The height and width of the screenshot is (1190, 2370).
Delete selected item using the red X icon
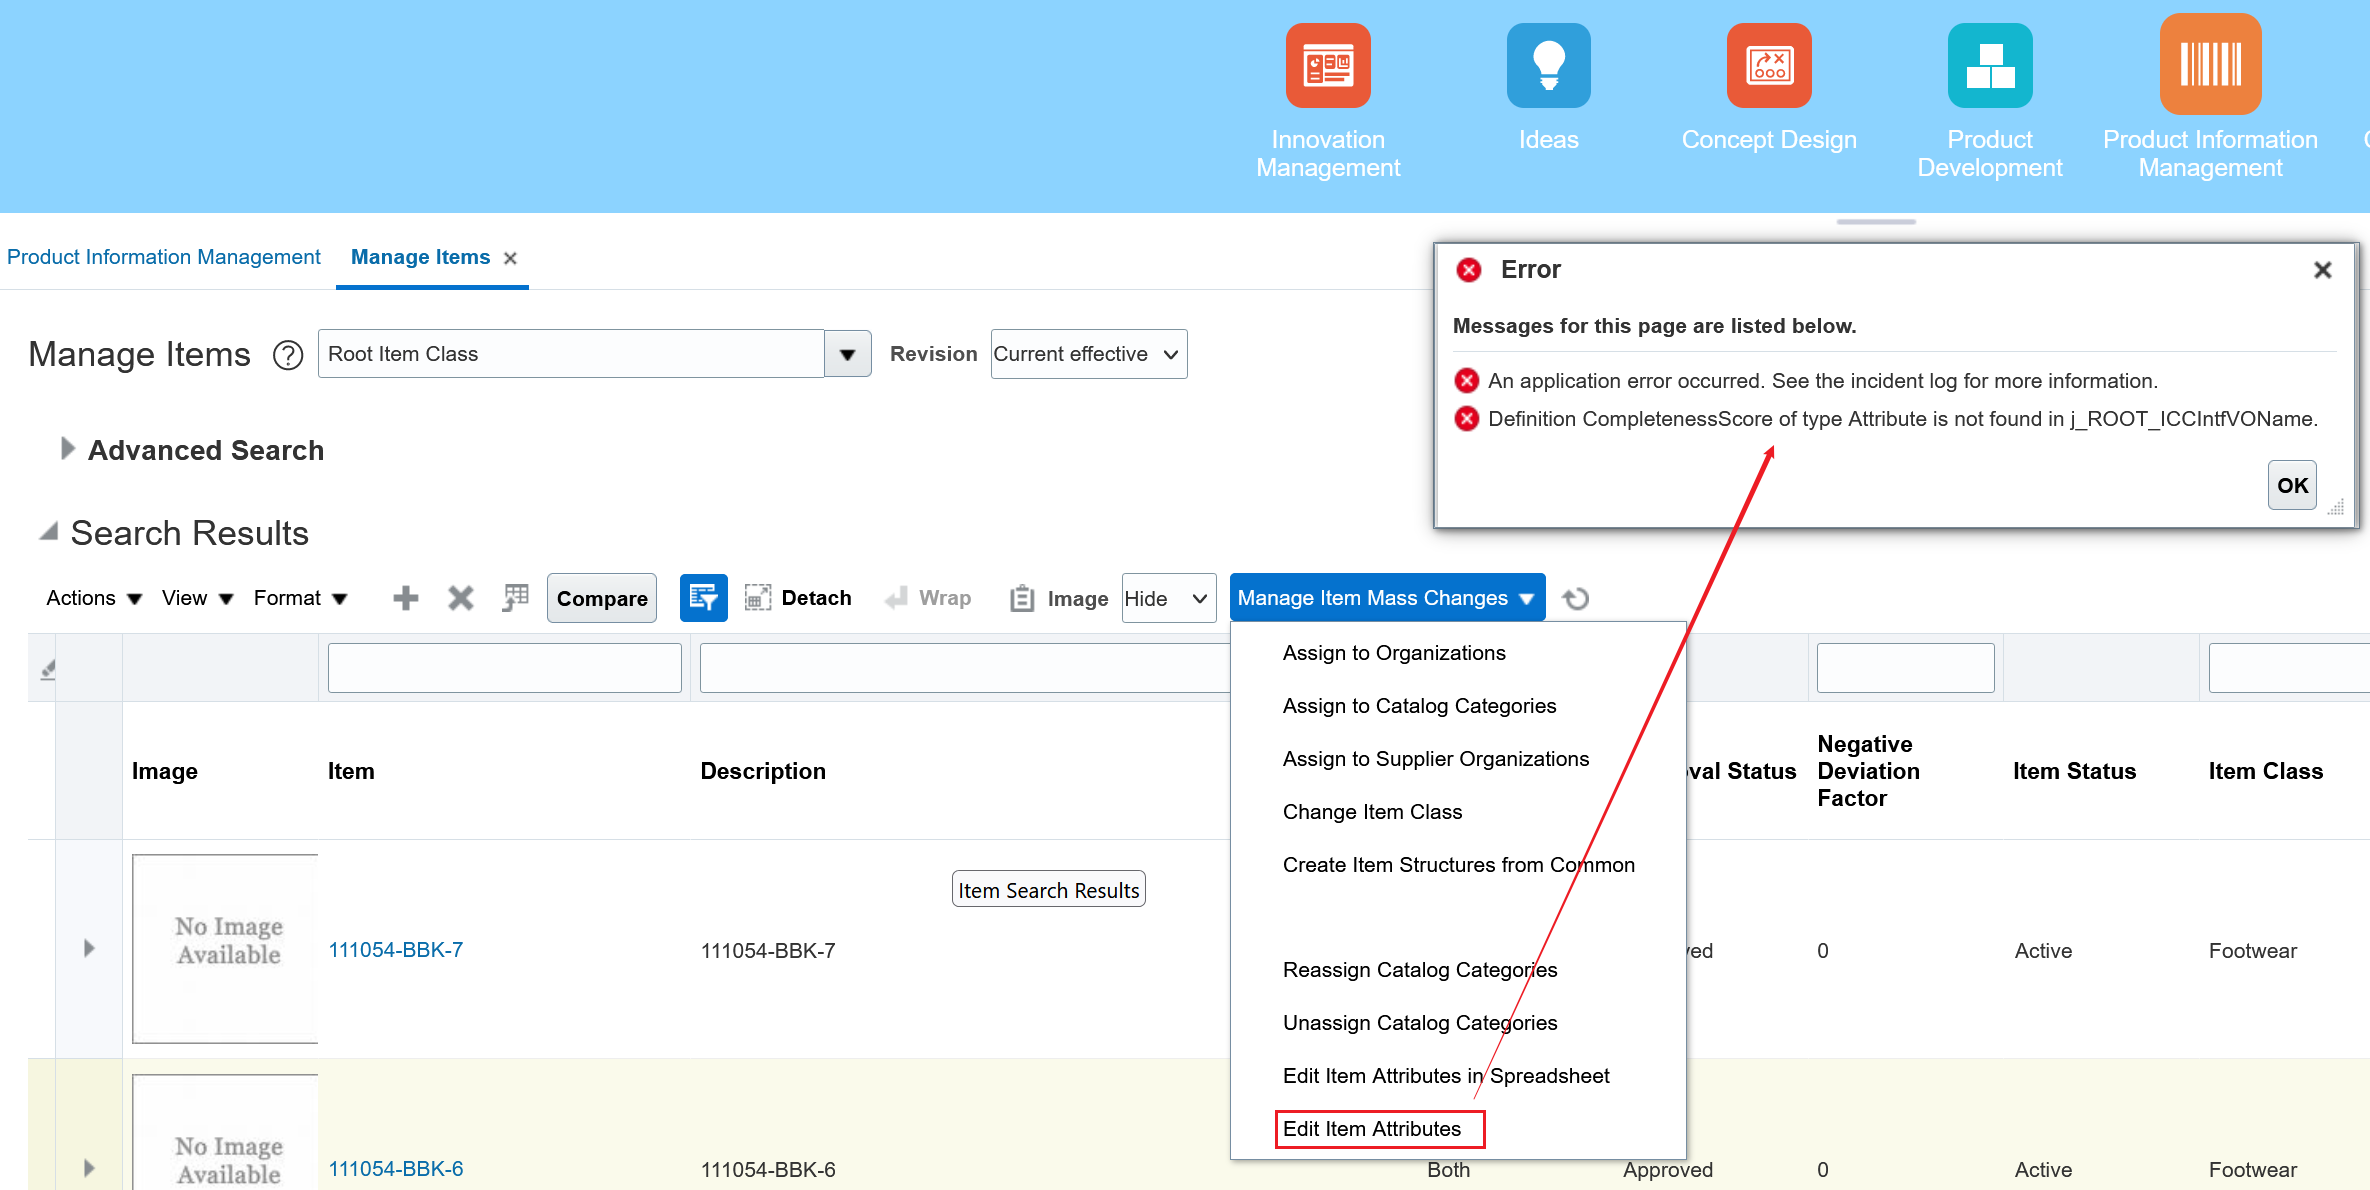point(460,597)
